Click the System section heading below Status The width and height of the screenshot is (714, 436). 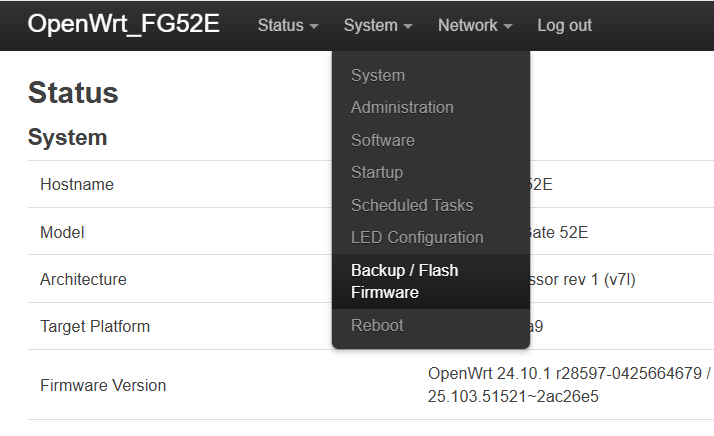tap(67, 137)
